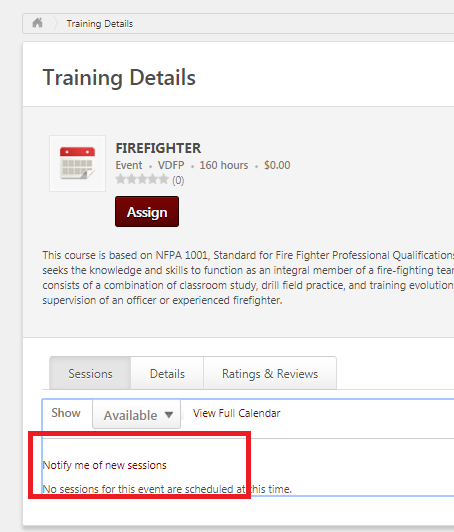454x532 pixels.
Task: Rate the event five stars
Action: (164, 179)
